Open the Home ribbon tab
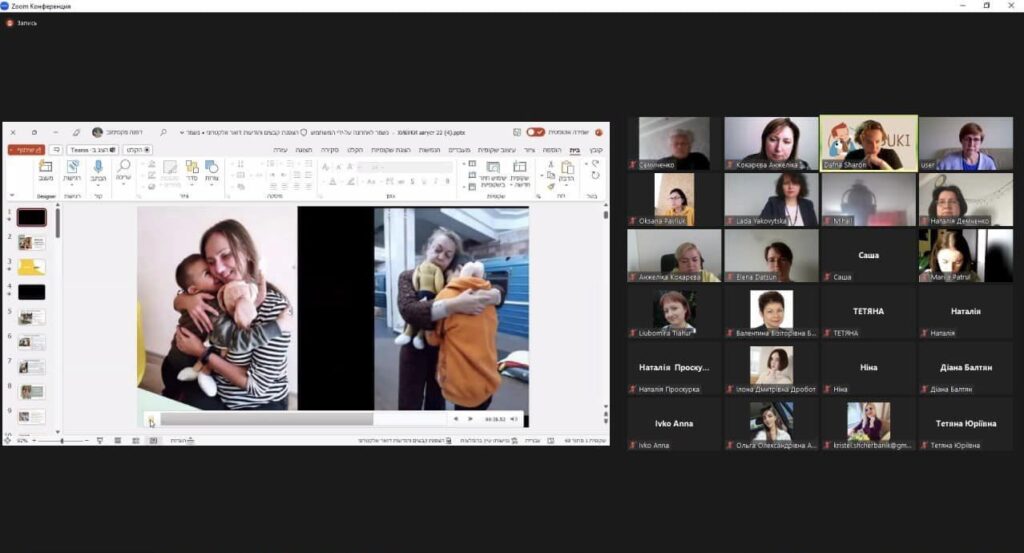 (574, 150)
